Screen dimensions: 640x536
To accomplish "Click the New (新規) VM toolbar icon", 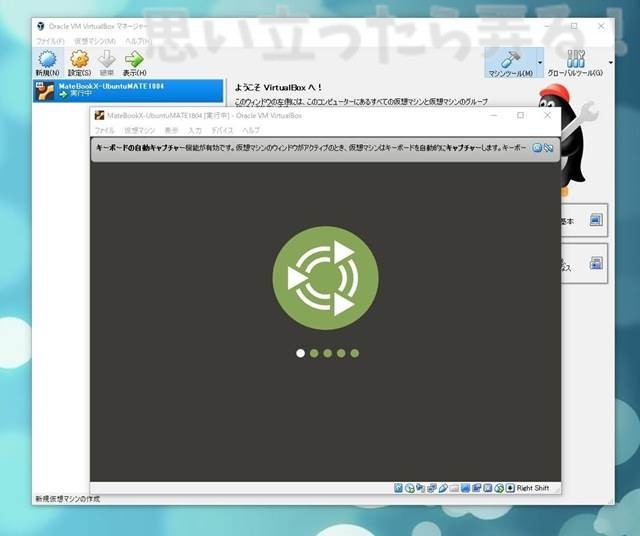I will click(48, 59).
